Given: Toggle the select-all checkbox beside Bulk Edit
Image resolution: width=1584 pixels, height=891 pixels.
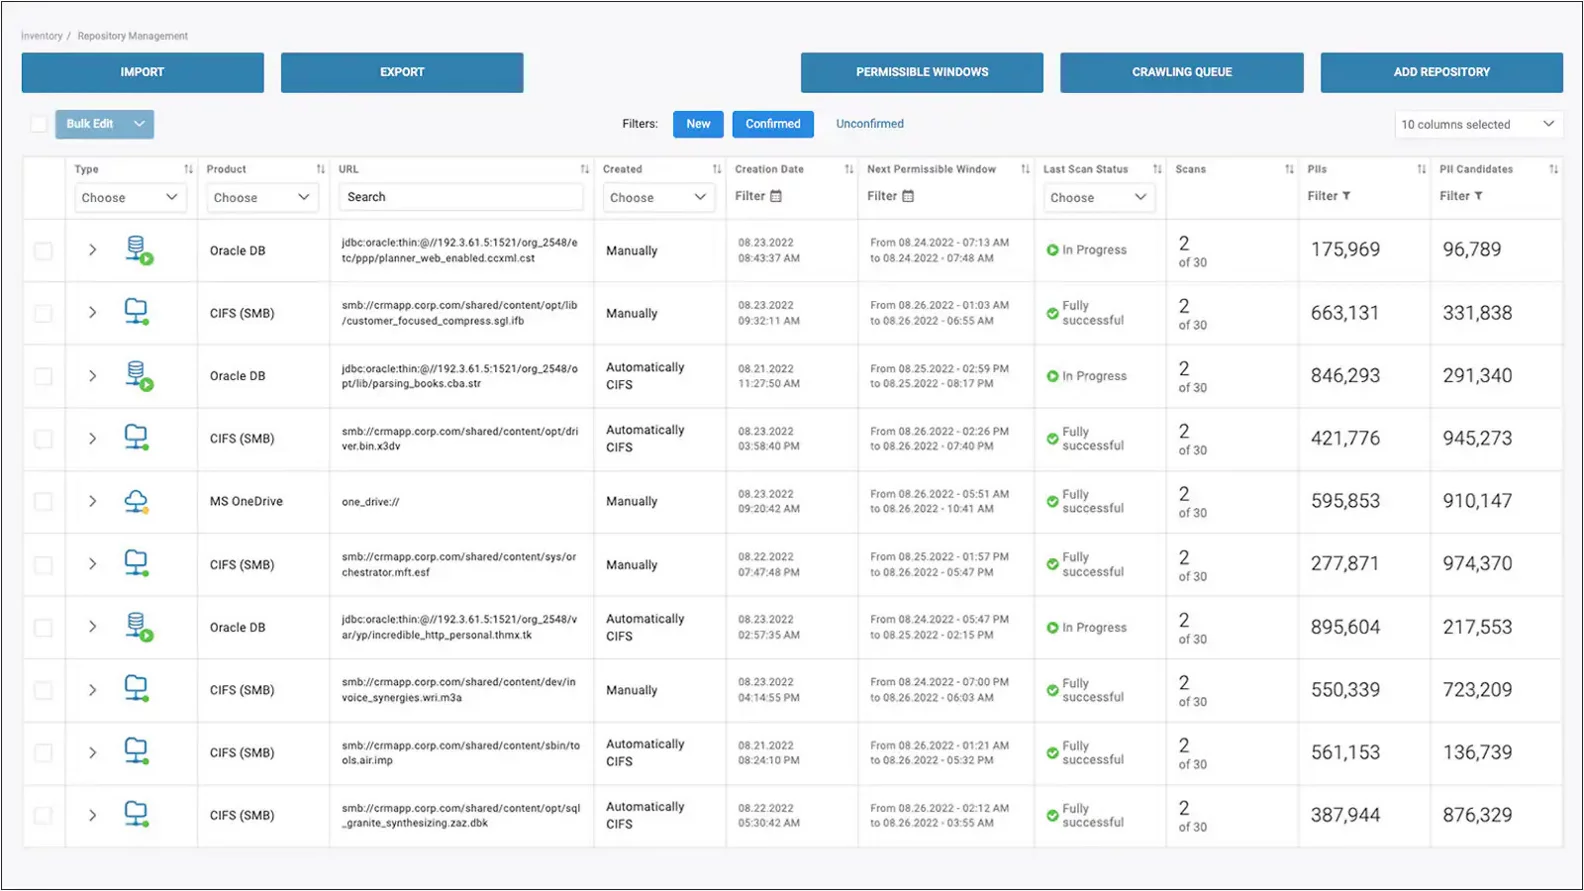Looking at the screenshot, I should tap(38, 124).
